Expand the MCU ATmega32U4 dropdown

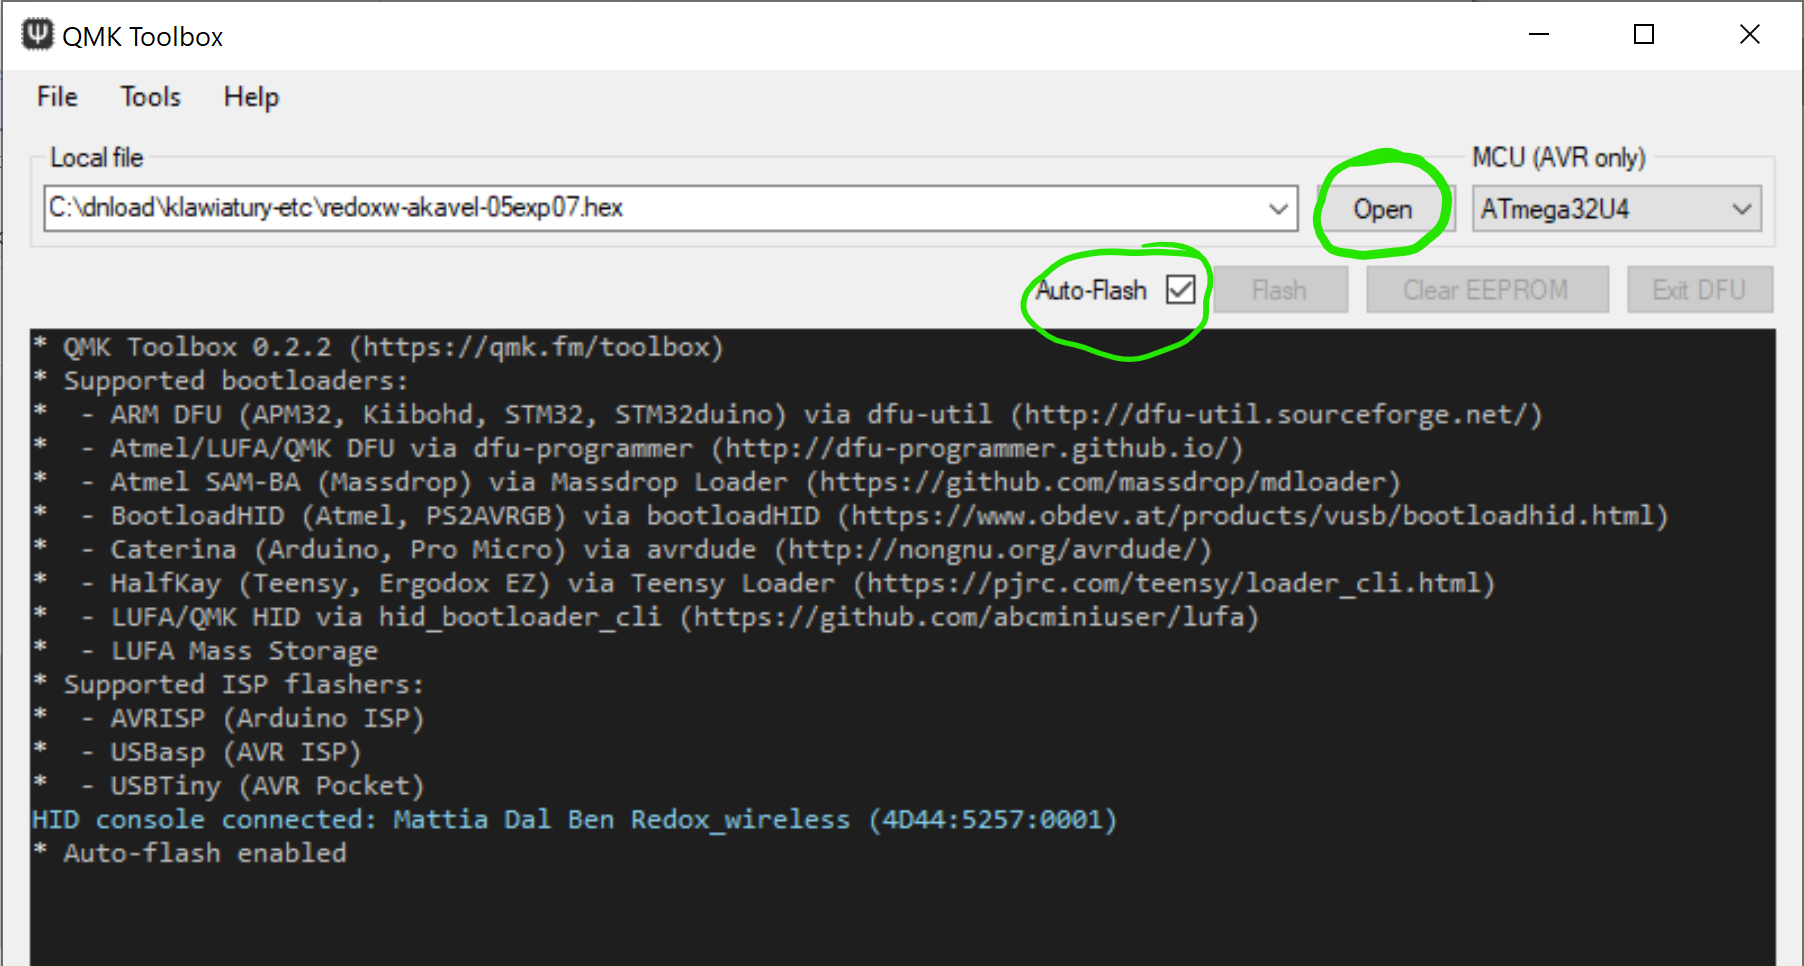(1741, 209)
